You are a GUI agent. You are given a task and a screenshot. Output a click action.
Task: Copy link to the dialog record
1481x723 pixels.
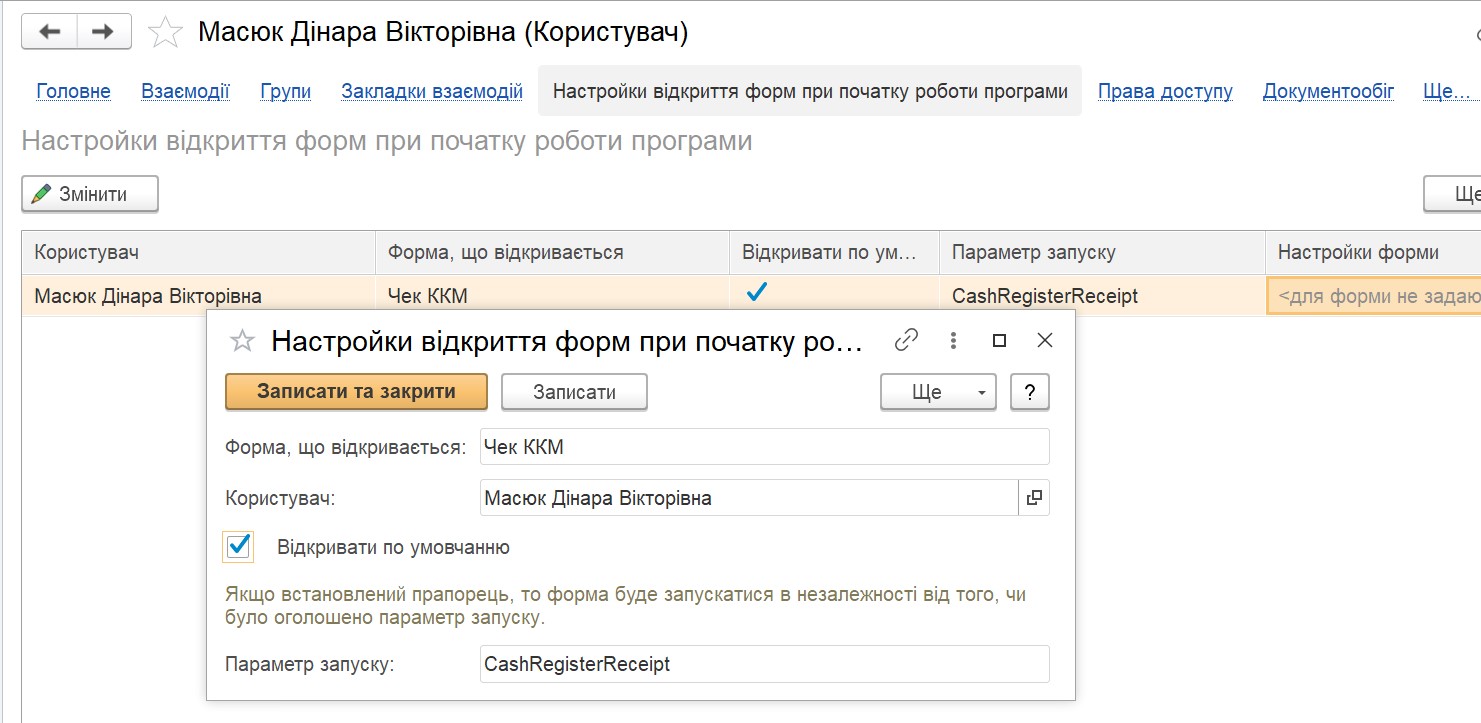tap(906, 340)
